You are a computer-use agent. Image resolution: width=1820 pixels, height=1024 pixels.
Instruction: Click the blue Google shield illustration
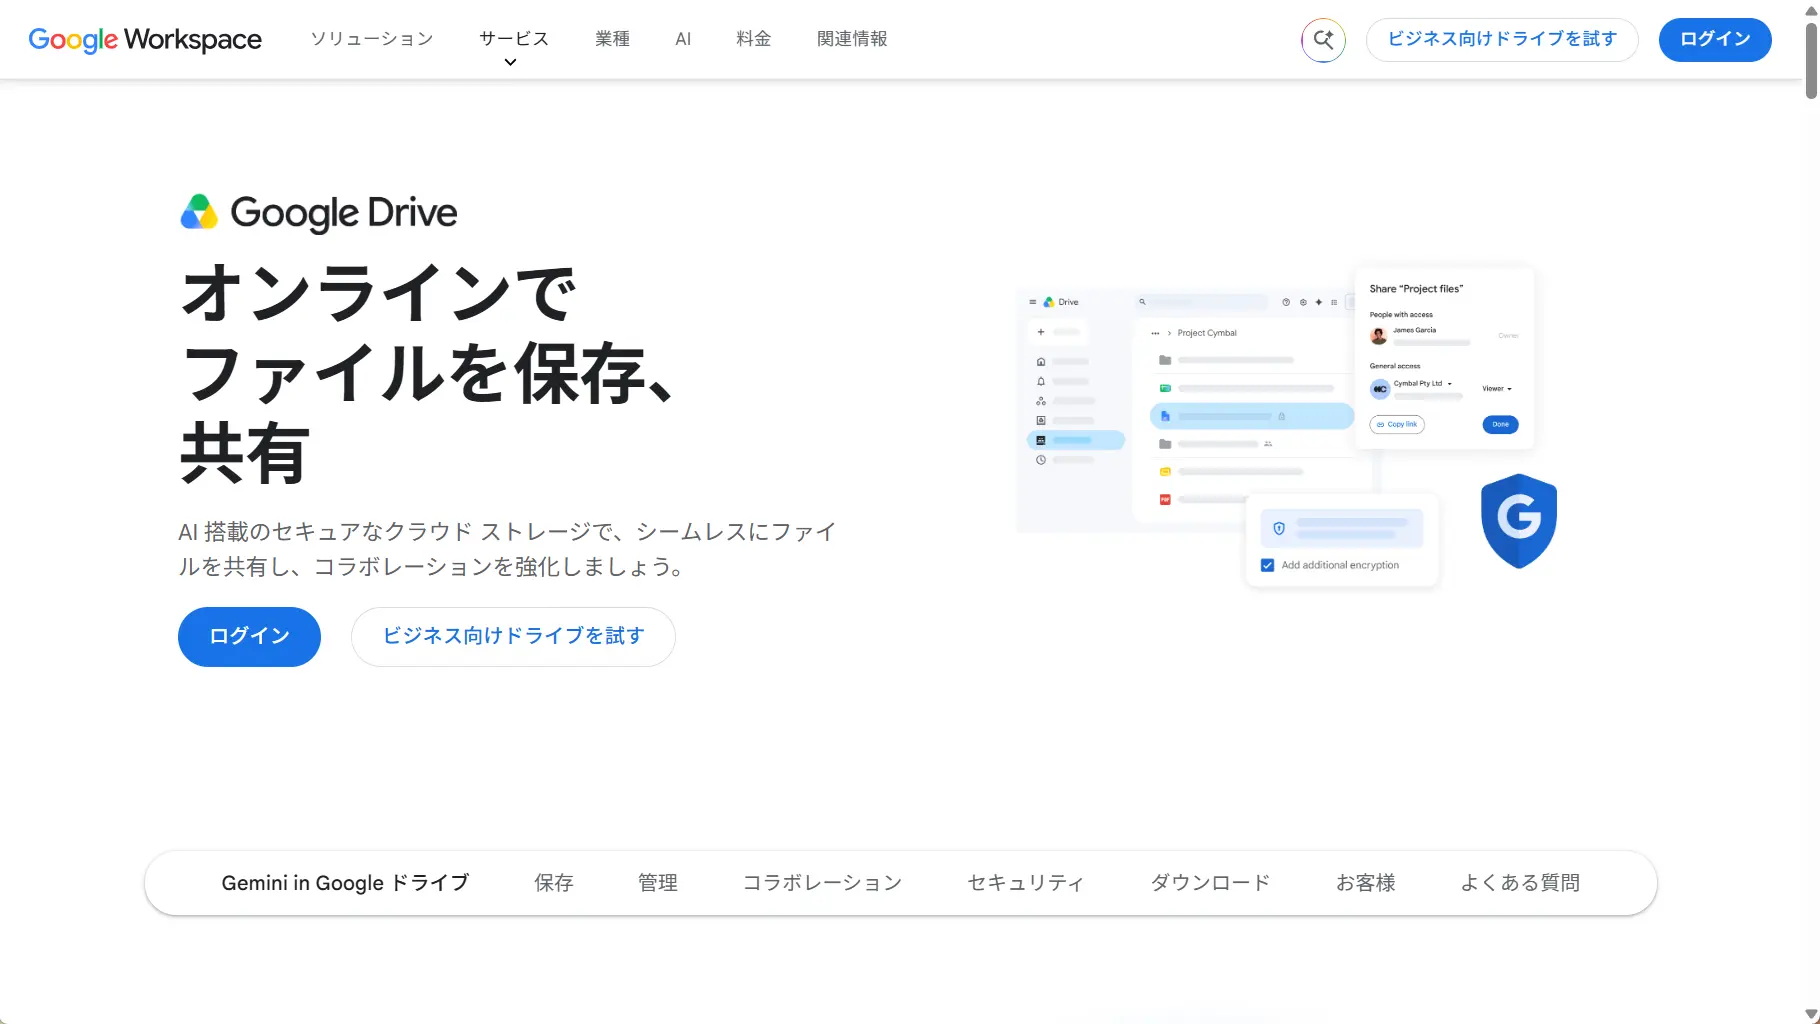point(1519,521)
